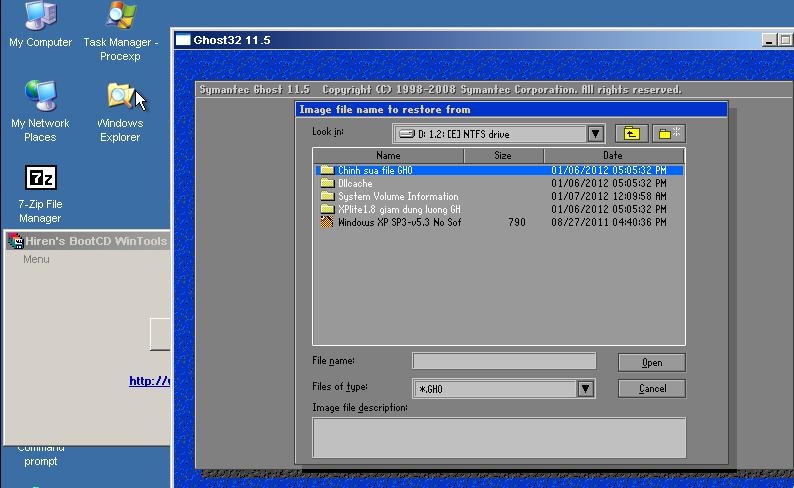Open the *.GHO file type combo box
Image resolution: width=794 pixels, height=488 pixels.
pyautogui.click(x=504, y=389)
